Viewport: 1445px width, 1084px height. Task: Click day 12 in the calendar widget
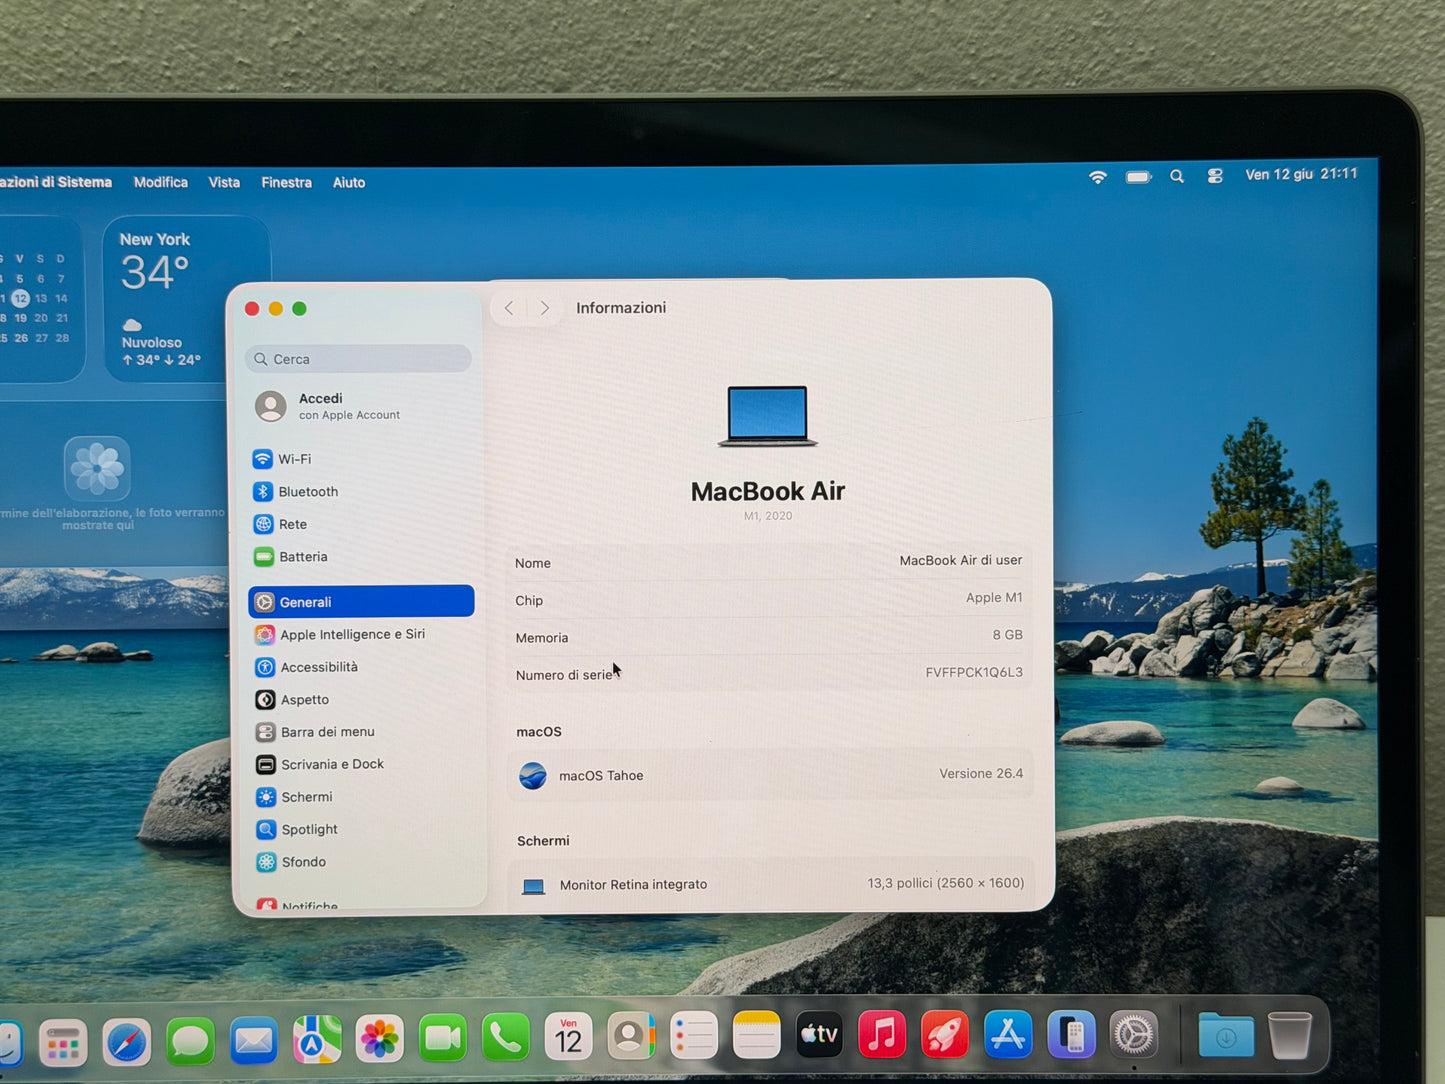pyautogui.click(x=20, y=298)
